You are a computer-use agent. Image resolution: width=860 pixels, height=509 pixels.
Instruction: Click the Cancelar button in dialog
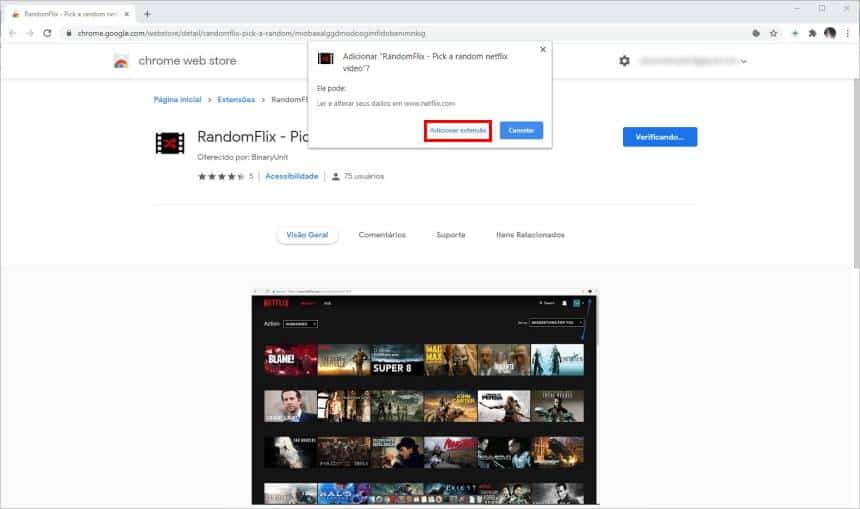click(521, 131)
